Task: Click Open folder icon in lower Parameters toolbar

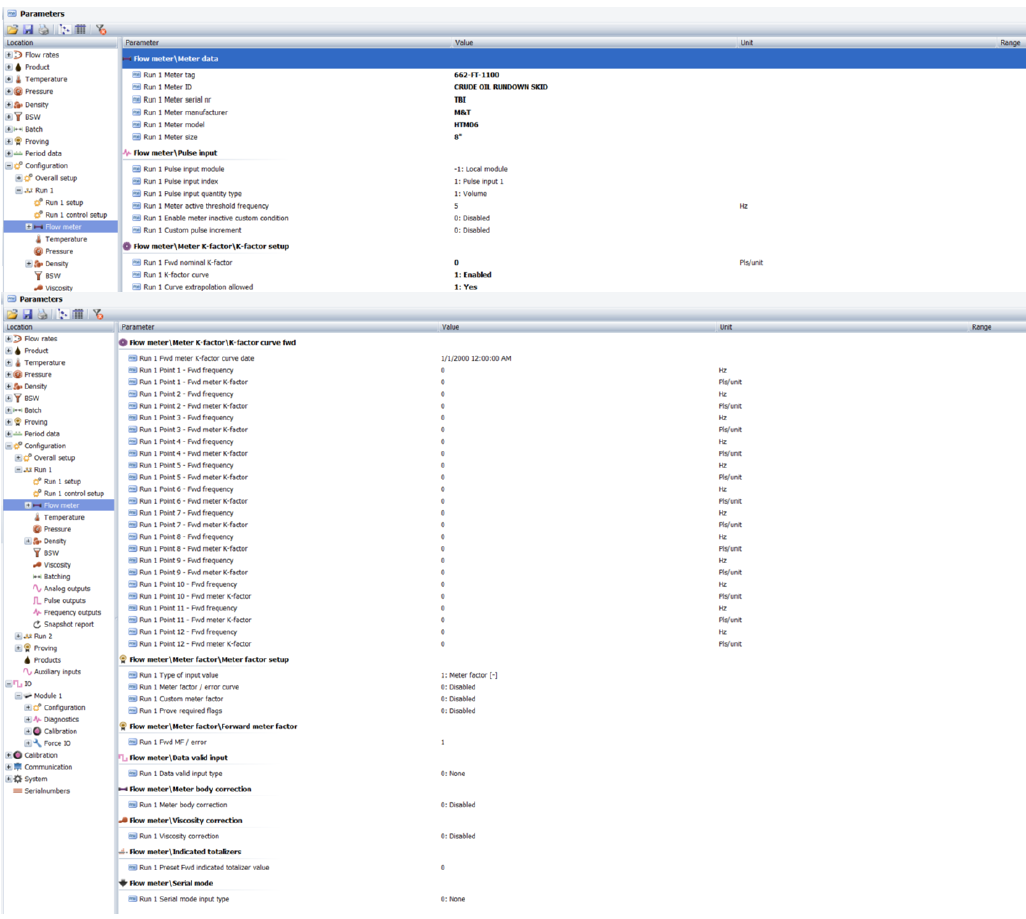Action: pos(12,314)
